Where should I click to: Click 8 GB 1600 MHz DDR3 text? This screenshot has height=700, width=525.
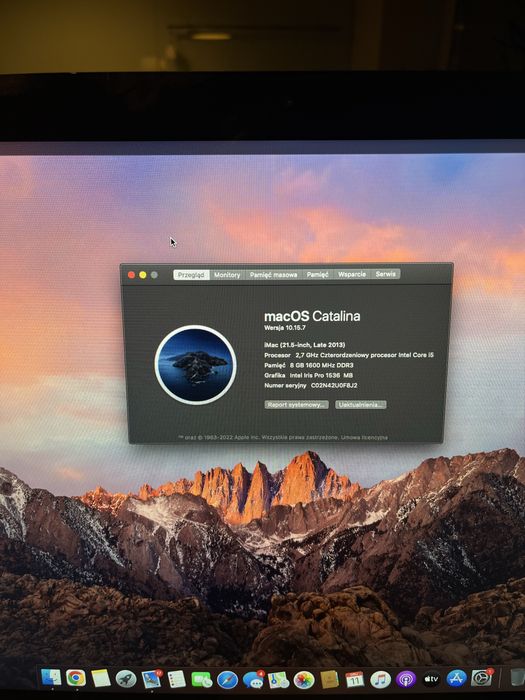click(321, 365)
